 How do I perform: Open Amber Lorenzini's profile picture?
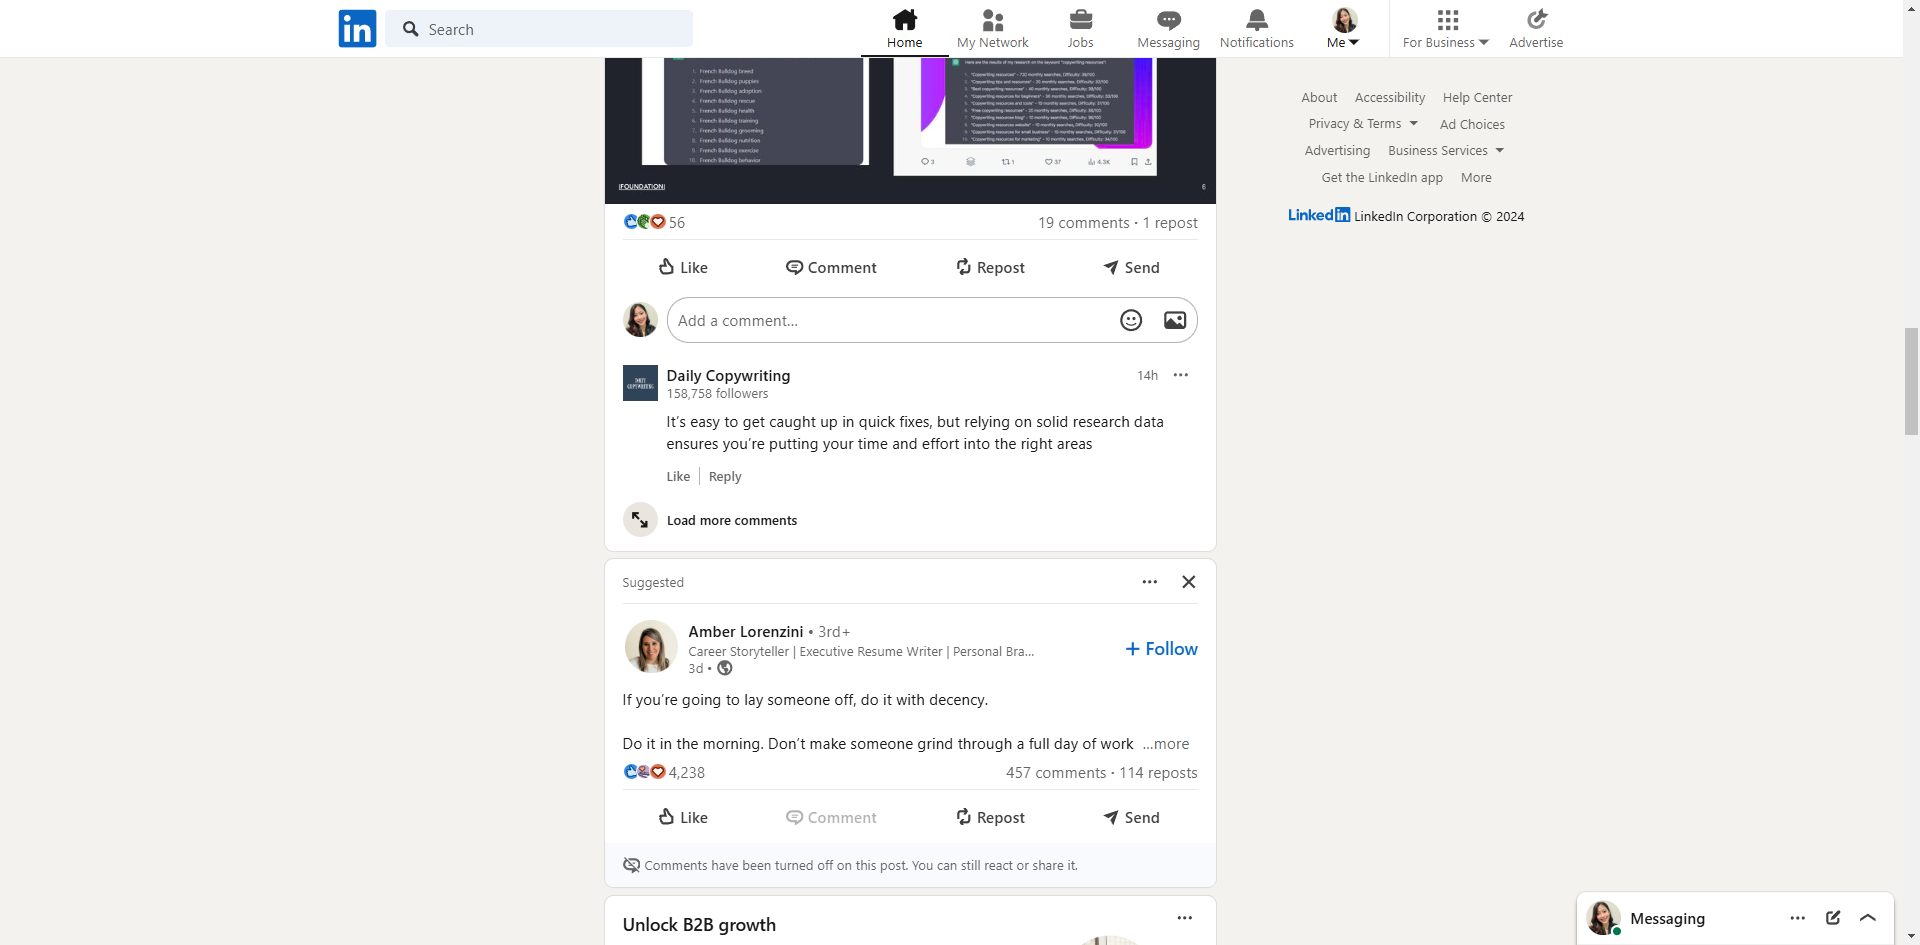pyautogui.click(x=651, y=647)
